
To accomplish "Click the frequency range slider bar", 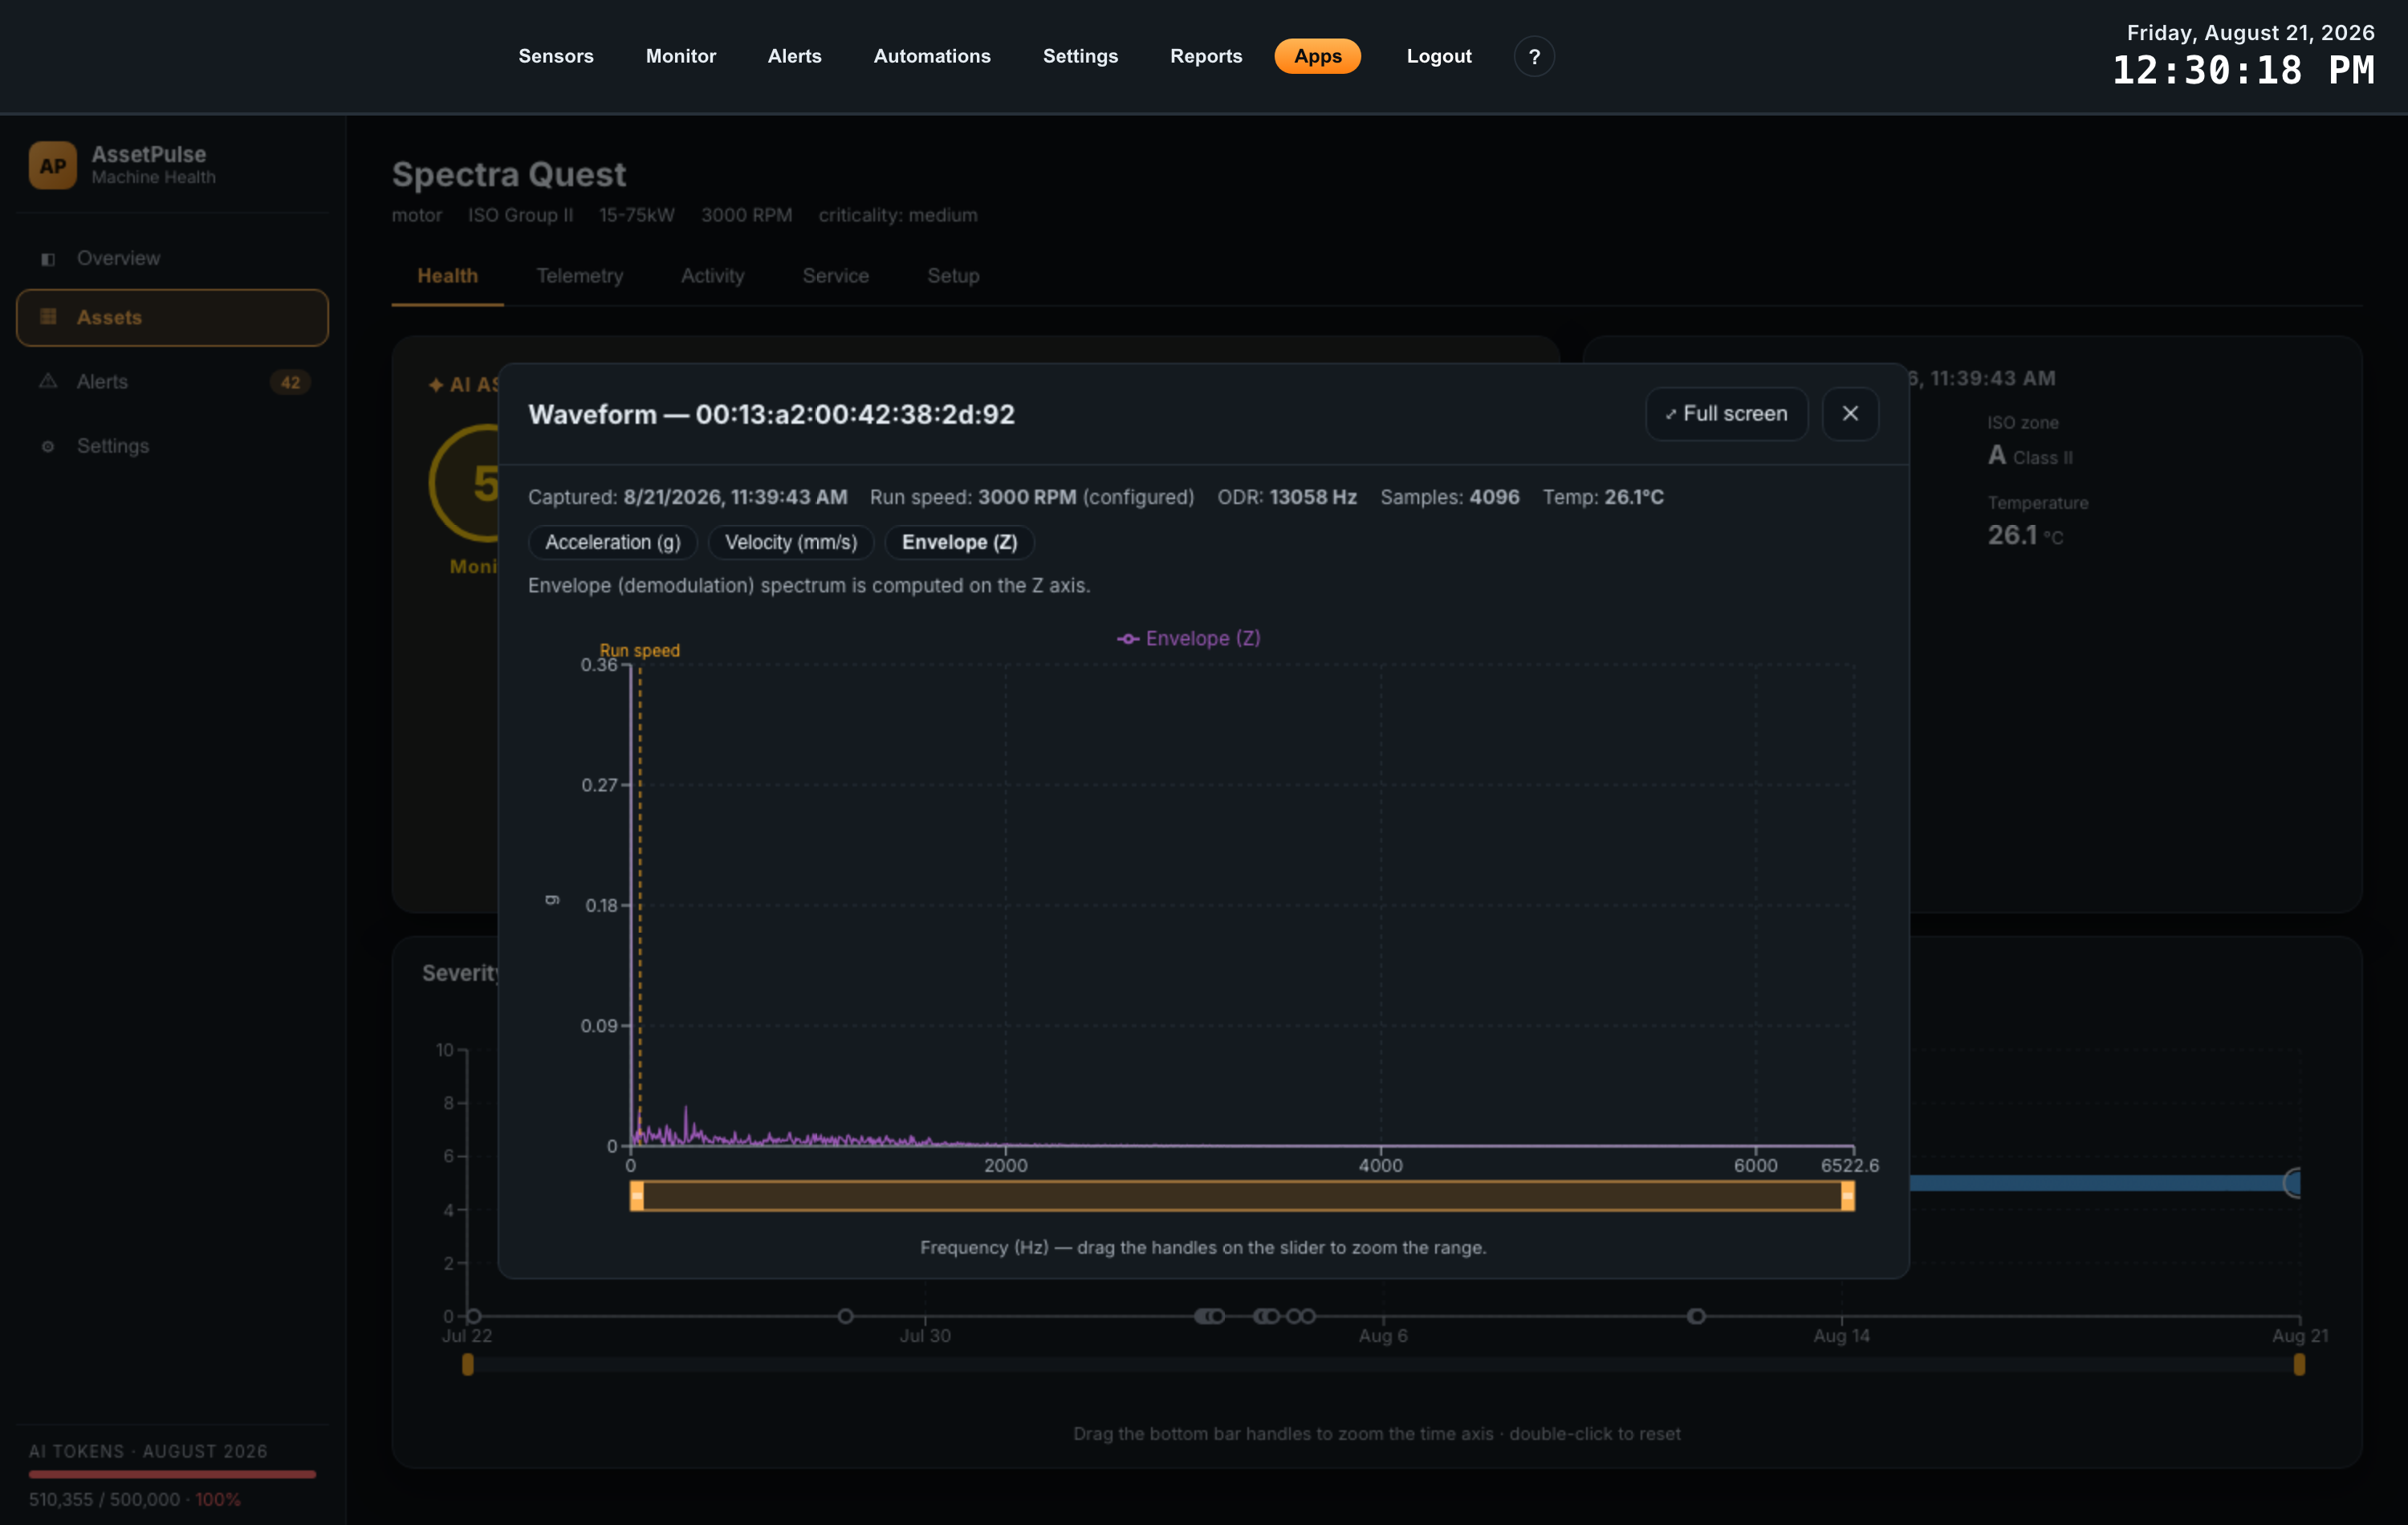I will (x=1242, y=1196).
